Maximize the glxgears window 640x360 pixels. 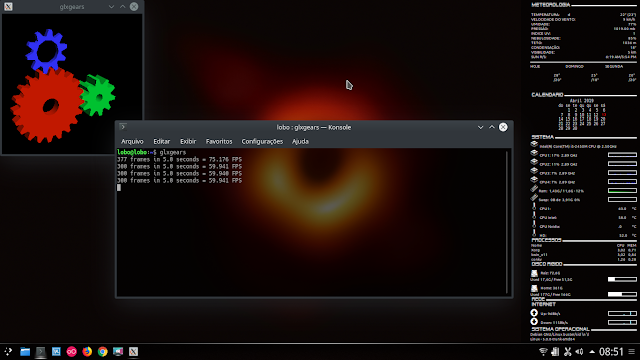122,7
